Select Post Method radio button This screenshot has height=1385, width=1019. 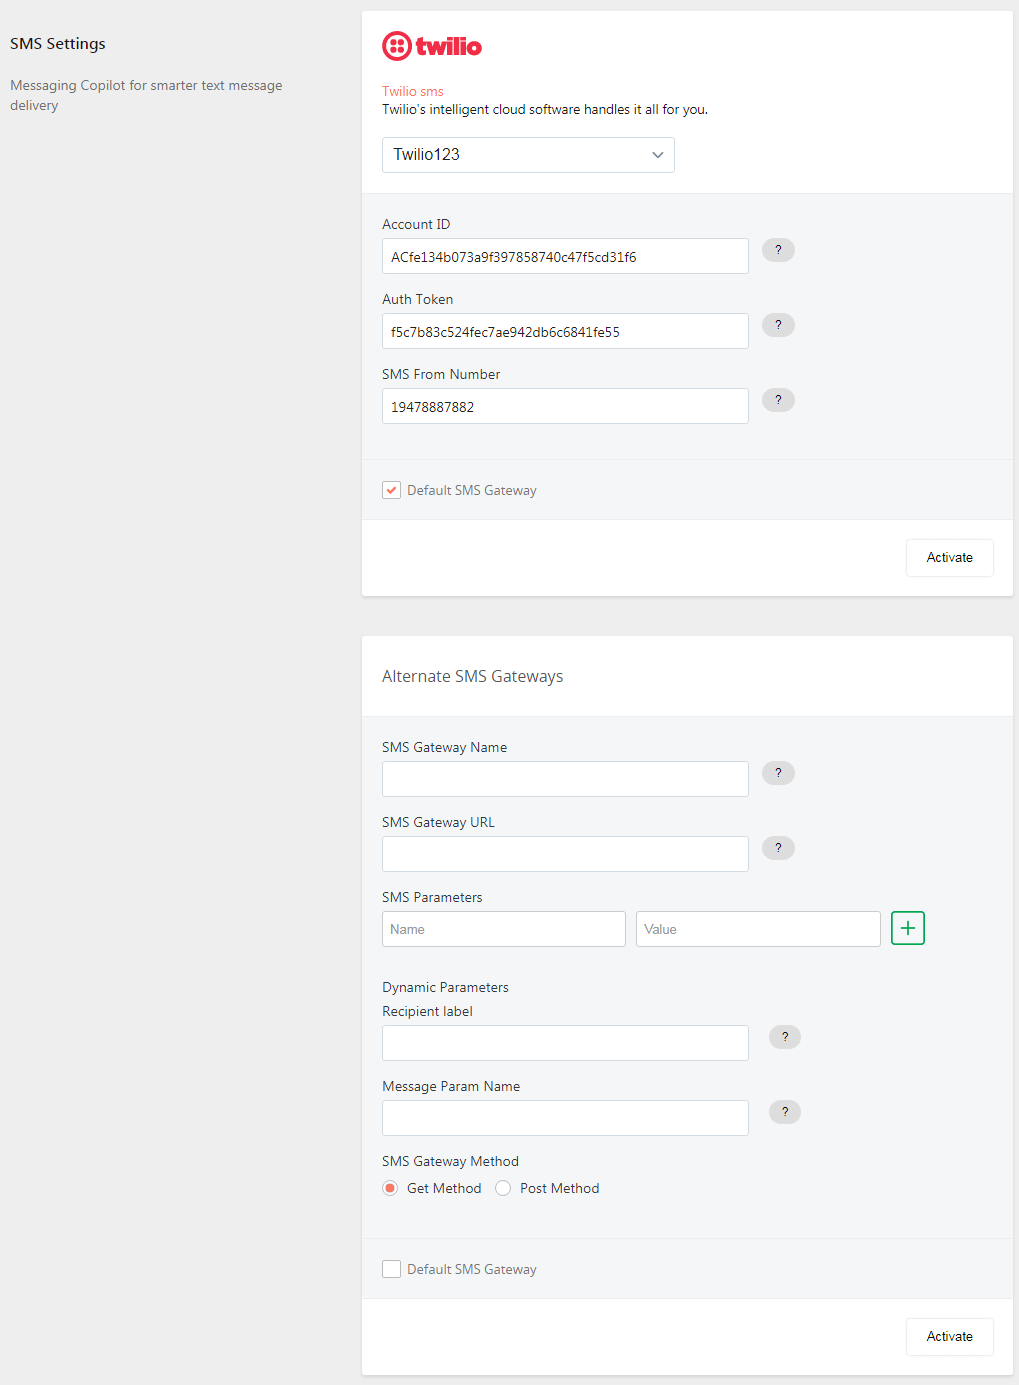(x=503, y=1188)
